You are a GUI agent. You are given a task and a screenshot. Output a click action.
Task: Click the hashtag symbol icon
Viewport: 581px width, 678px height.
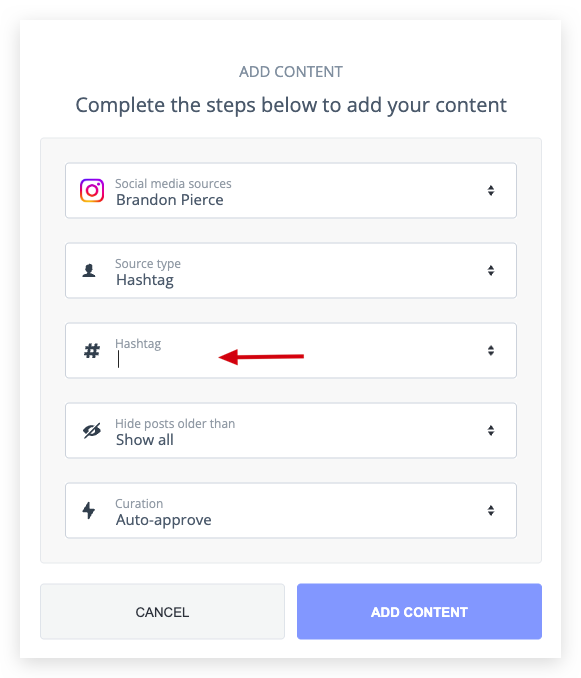click(92, 351)
